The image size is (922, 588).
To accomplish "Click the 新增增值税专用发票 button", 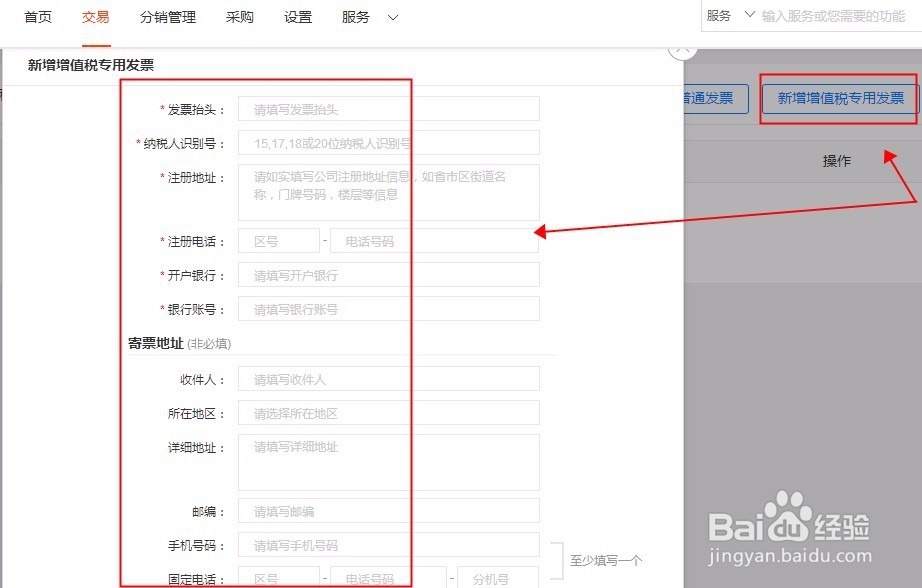I will pos(840,98).
